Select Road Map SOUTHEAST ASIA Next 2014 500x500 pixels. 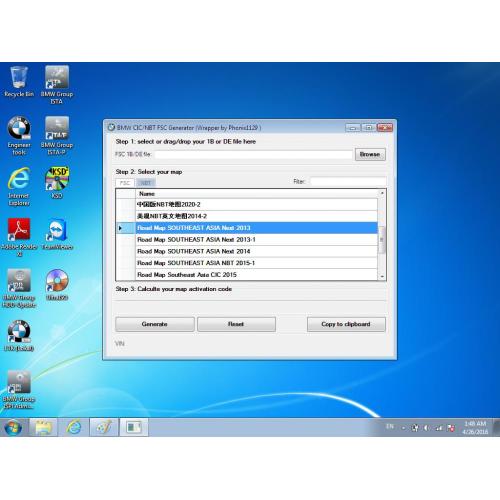257,251
